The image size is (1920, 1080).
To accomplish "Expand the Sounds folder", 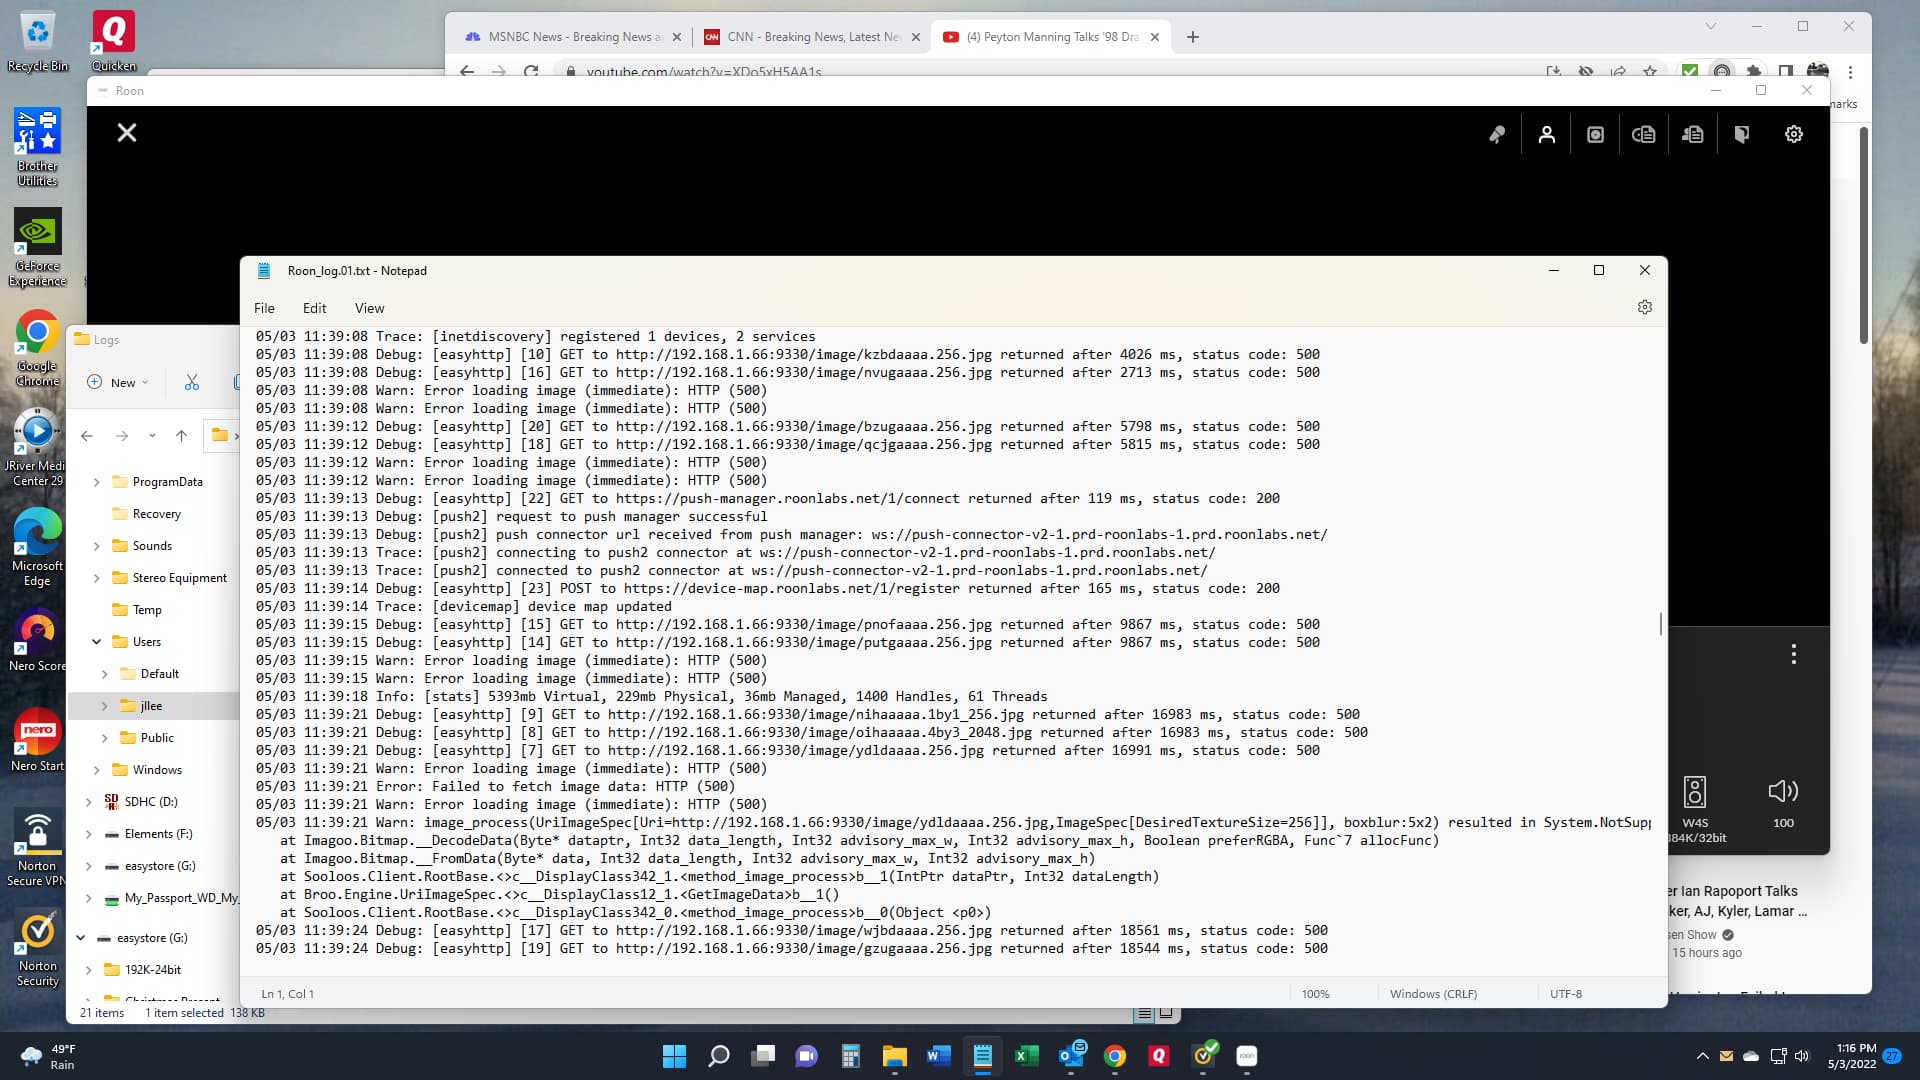I will point(96,546).
